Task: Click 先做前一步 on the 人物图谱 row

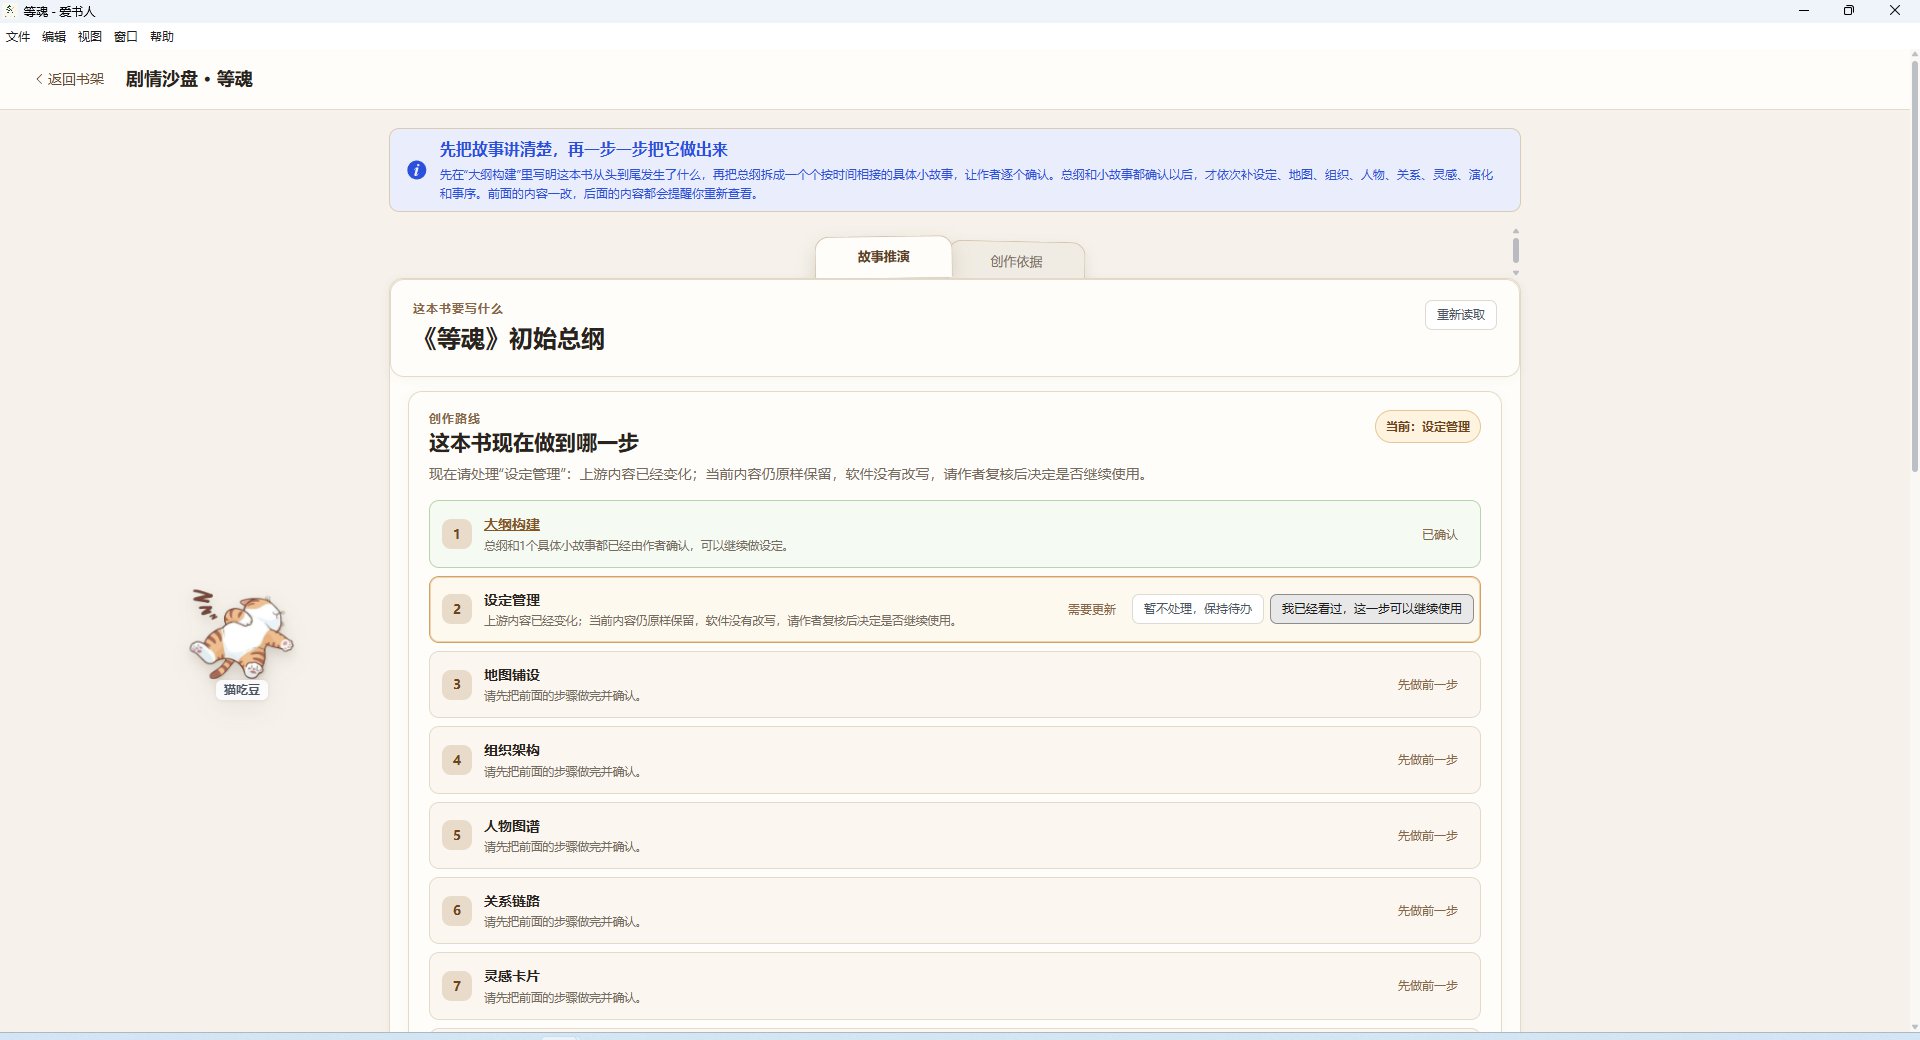Action: point(1427,836)
